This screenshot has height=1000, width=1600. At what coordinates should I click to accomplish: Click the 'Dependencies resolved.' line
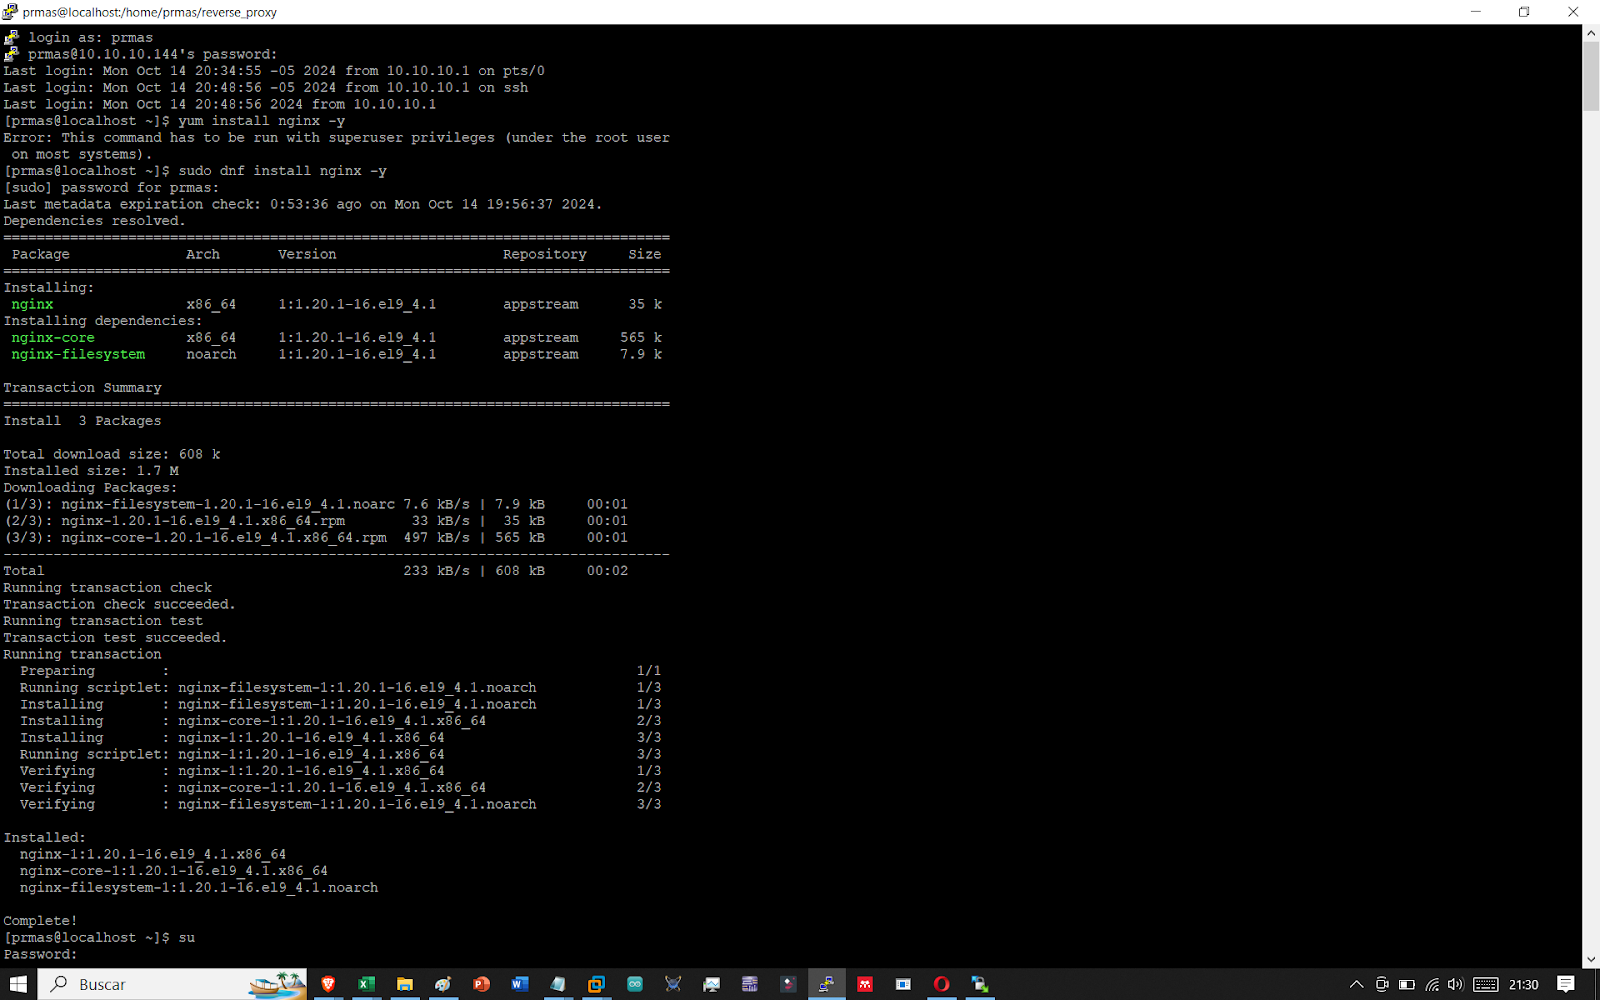click(x=95, y=221)
